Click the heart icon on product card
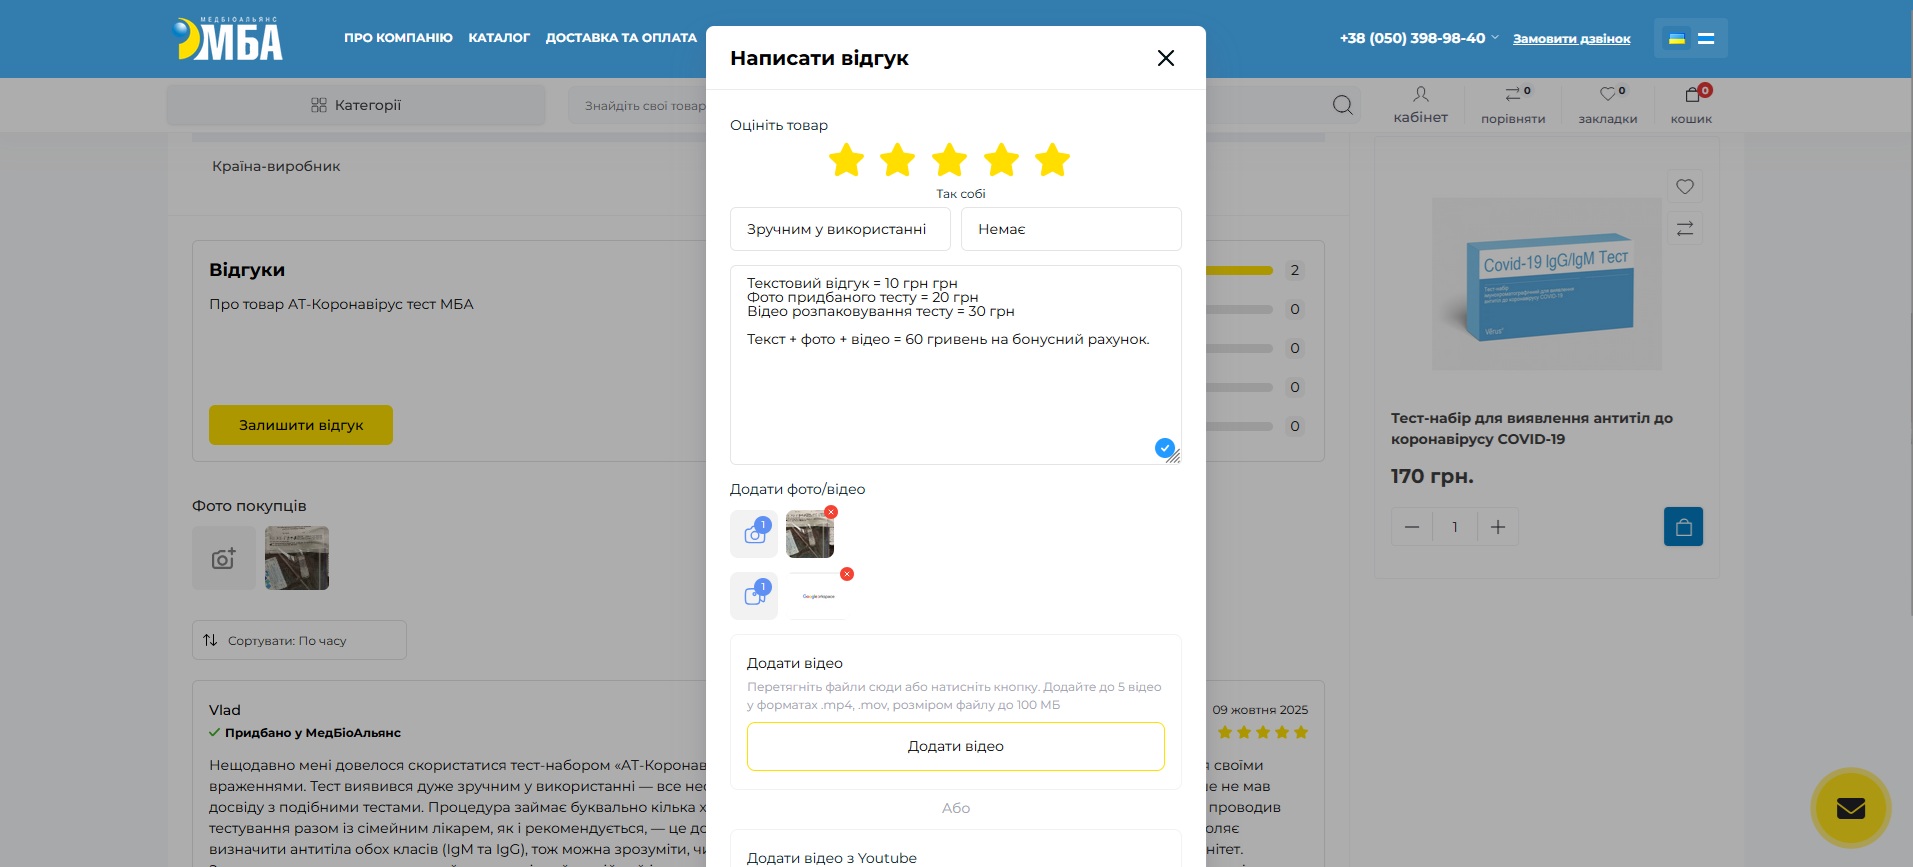The height and width of the screenshot is (867, 1913). coord(1685,187)
